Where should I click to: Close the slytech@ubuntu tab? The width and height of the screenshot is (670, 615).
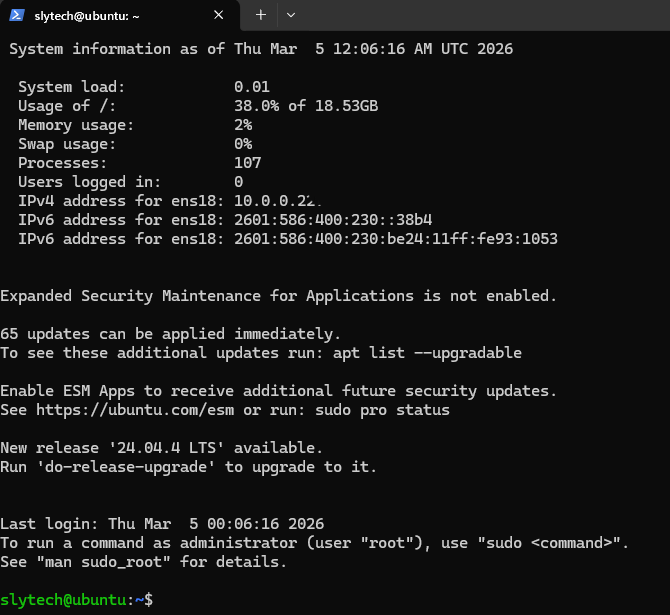(219, 15)
